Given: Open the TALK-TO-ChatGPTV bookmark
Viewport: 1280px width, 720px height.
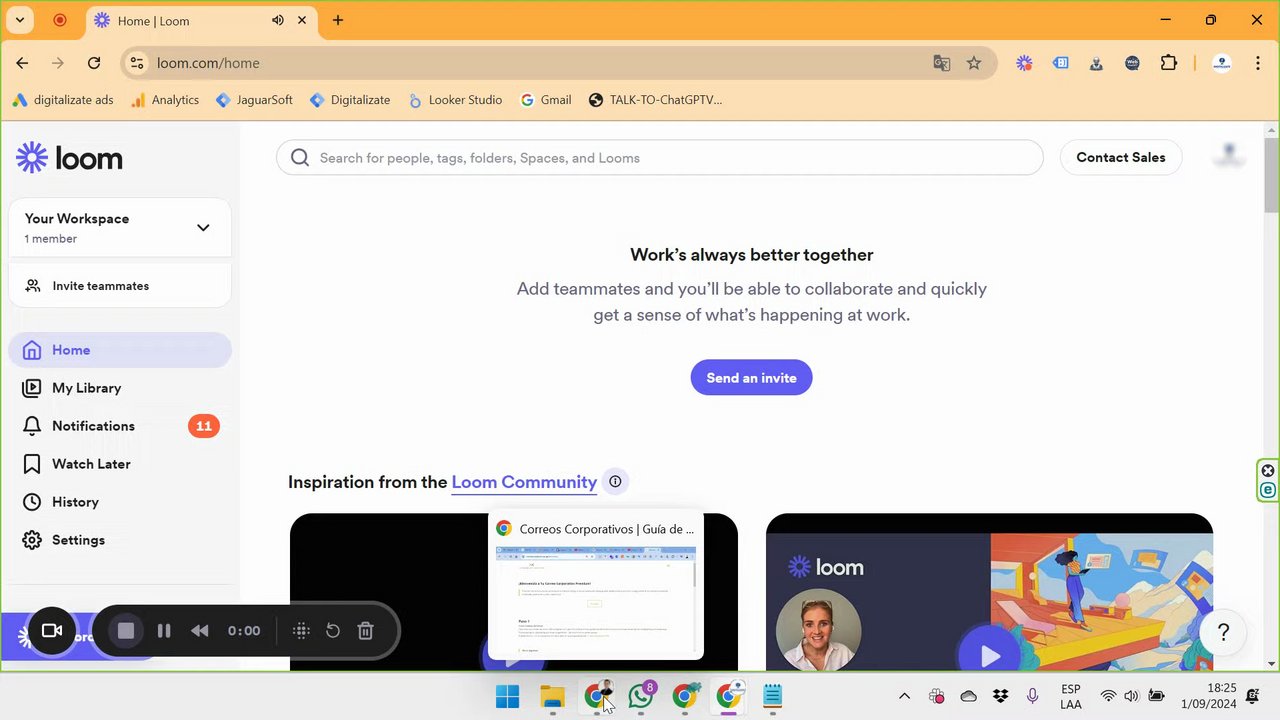Looking at the screenshot, I should 656,100.
